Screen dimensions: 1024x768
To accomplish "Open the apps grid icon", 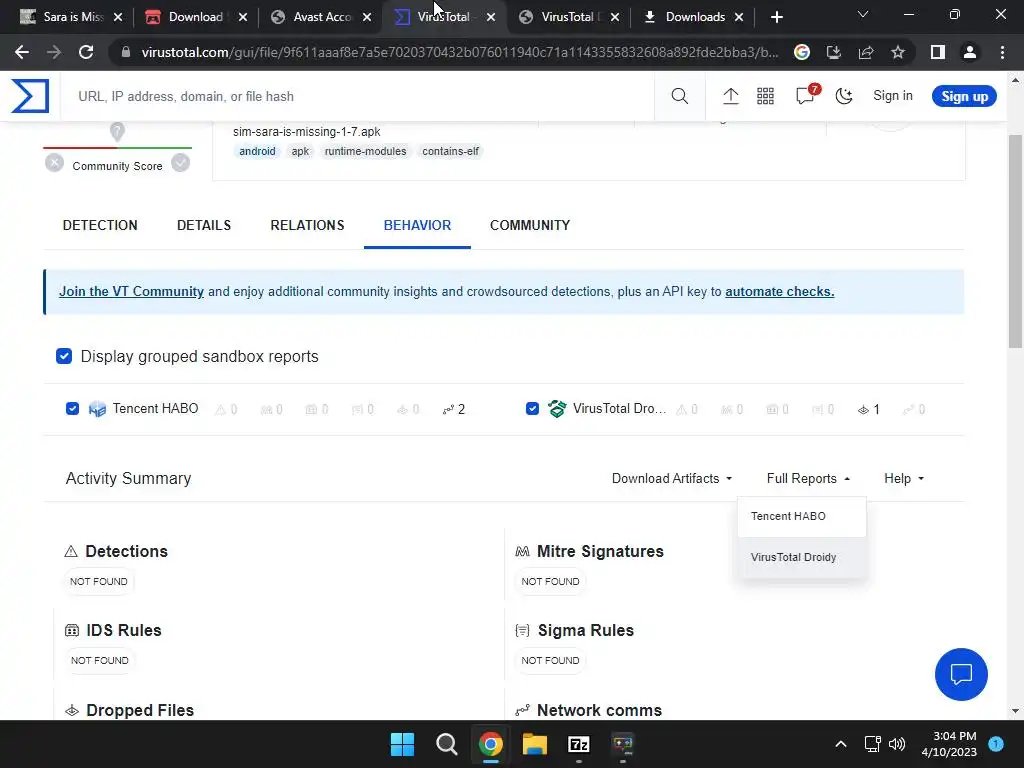I will click(765, 96).
